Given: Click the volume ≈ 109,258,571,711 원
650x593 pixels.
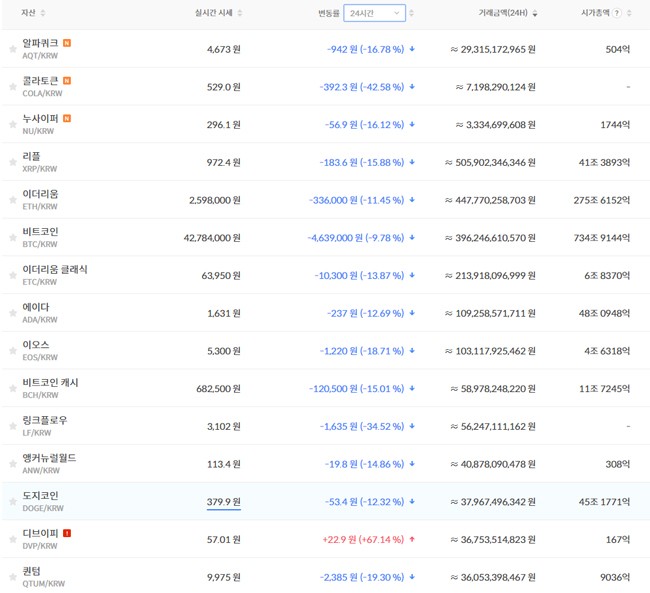Looking at the screenshot, I should click(x=490, y=314).
